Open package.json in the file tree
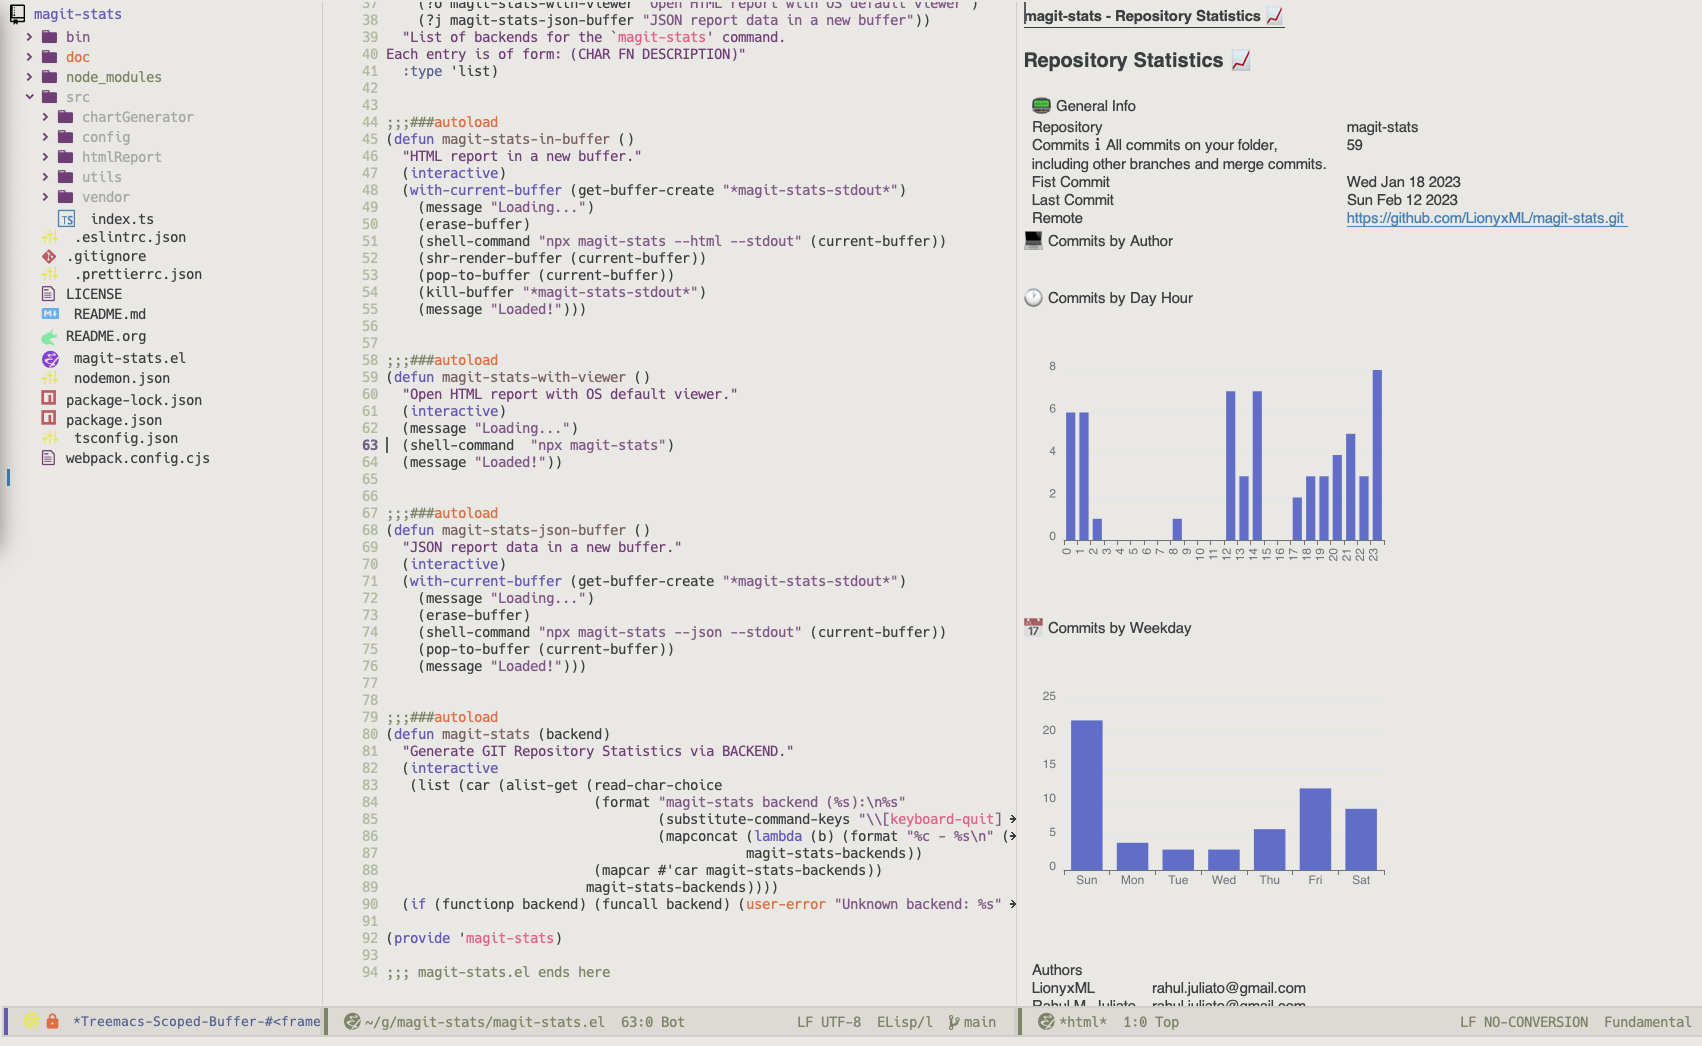 [x=114, y=421]
